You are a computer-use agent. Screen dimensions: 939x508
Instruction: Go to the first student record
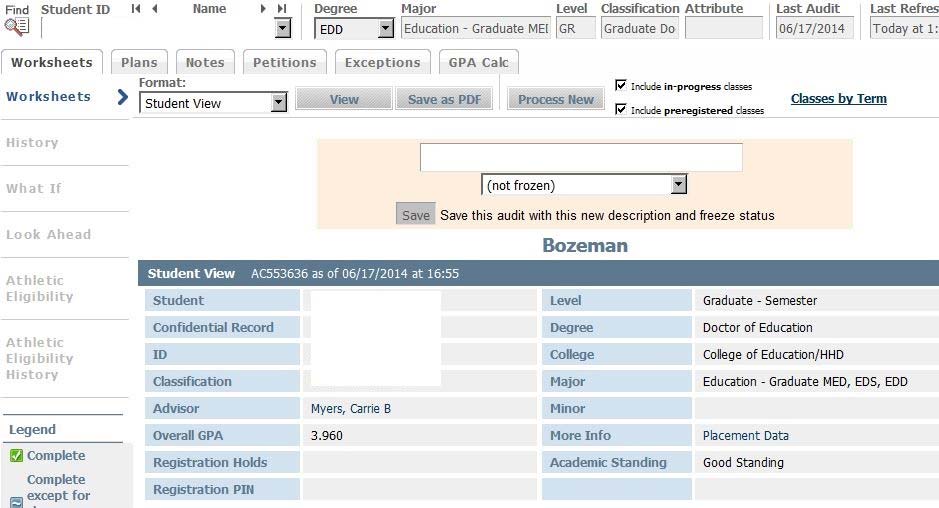coord(136,9)
